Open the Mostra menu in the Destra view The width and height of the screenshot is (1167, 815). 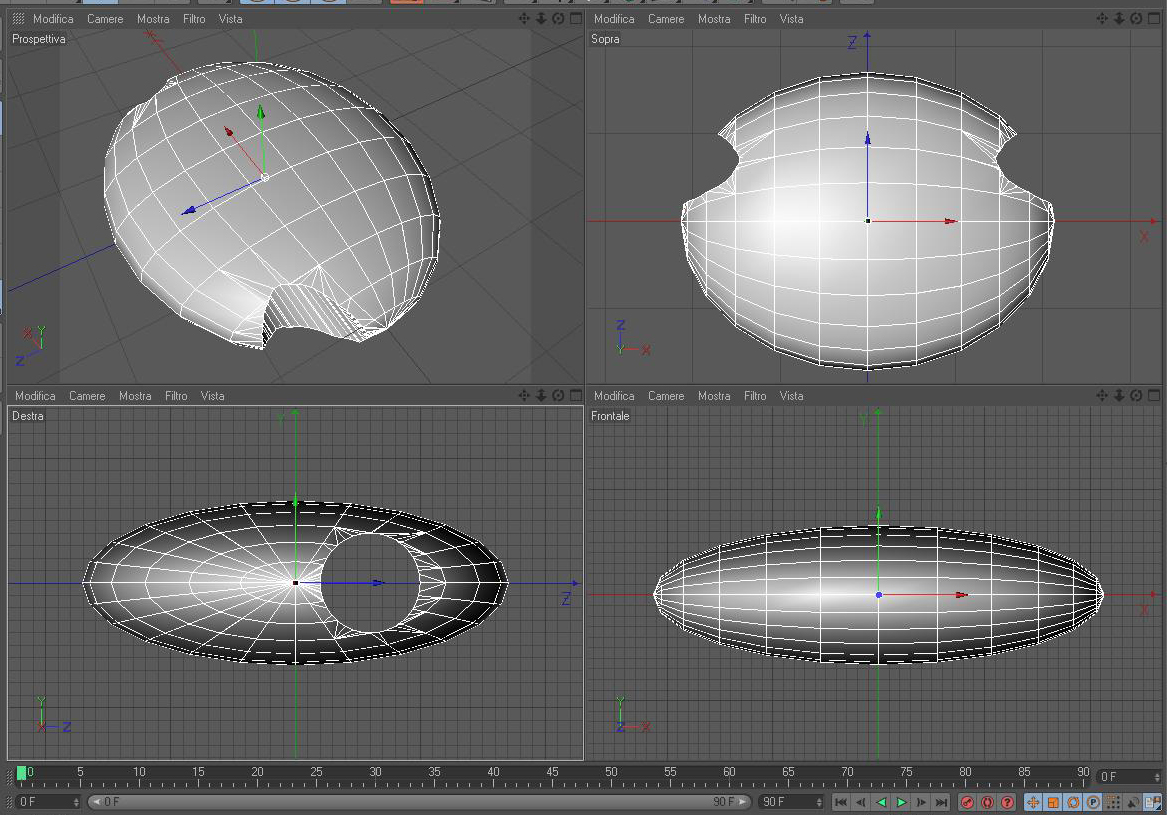[x=135, y=396]
